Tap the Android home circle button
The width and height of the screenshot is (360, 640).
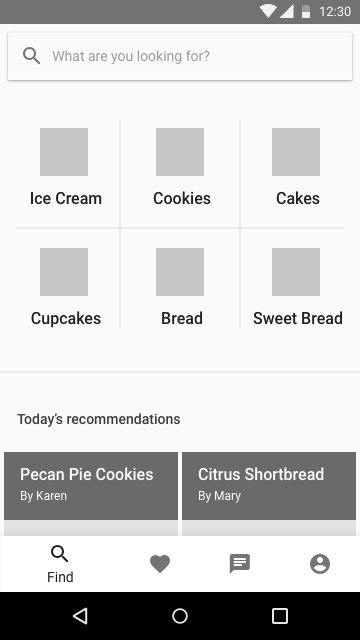(180, 616)
